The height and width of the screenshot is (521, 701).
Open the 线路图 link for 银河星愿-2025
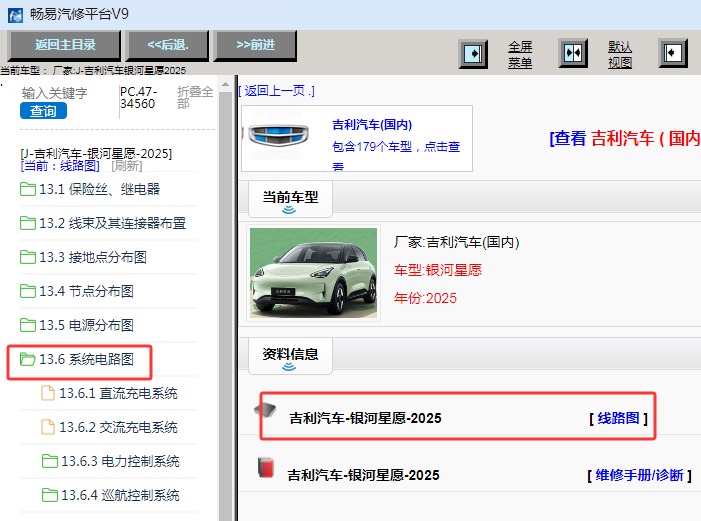[618, 418]
